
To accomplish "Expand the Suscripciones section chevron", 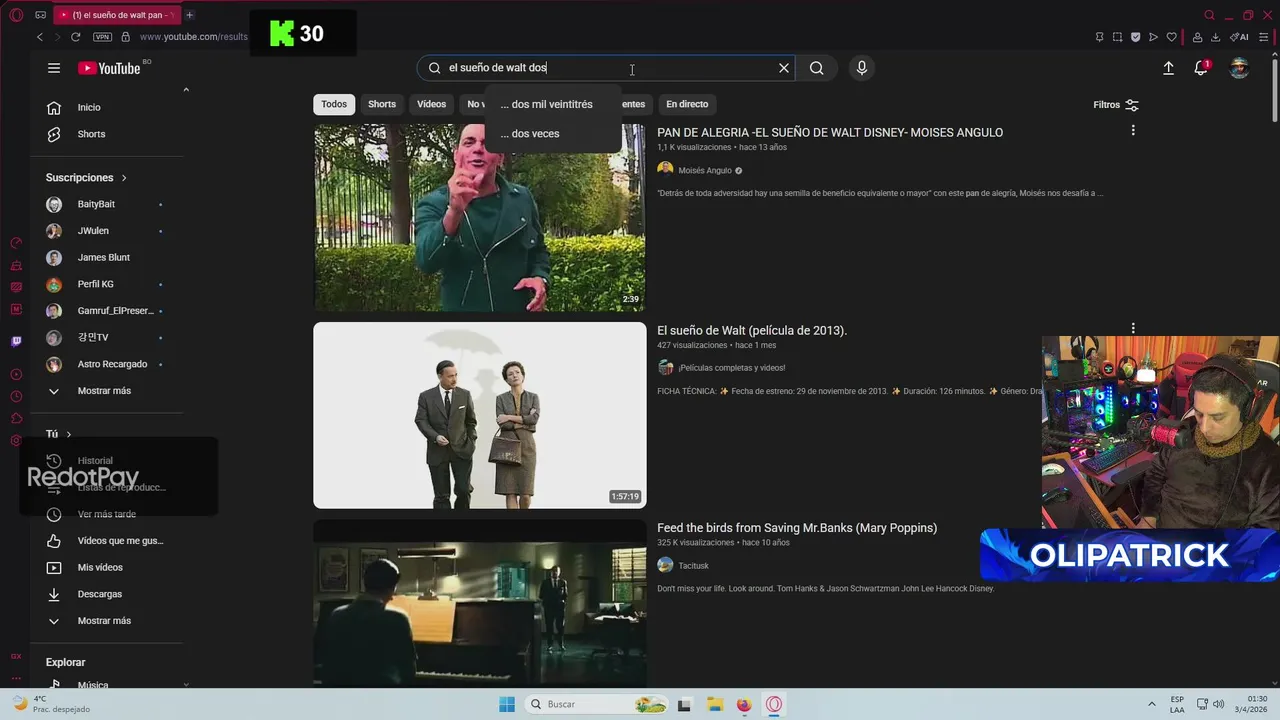I will tap(124, 178).
